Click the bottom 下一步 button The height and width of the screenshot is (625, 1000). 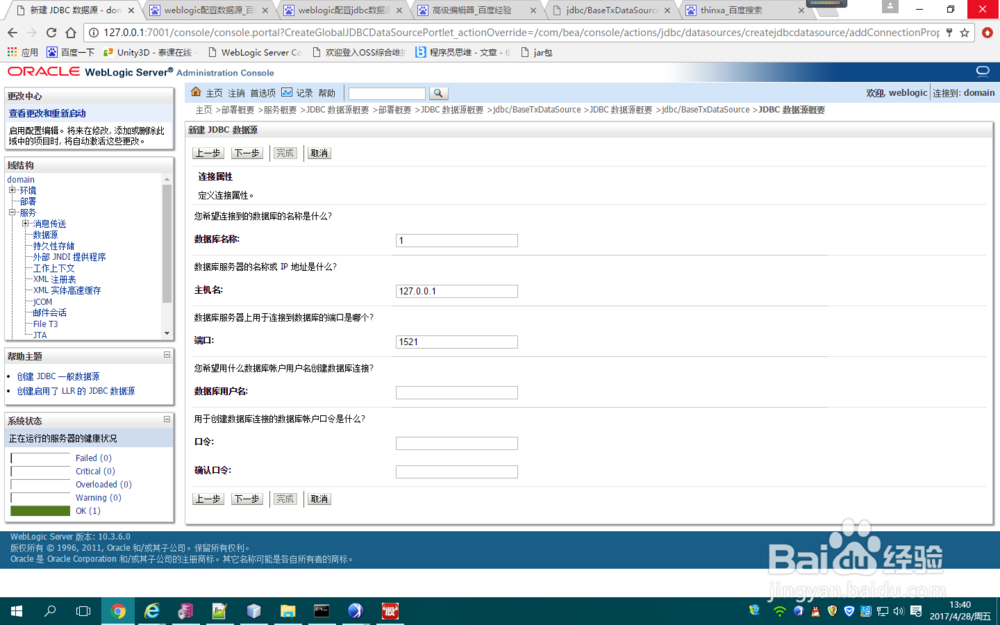tap(247, 499)
